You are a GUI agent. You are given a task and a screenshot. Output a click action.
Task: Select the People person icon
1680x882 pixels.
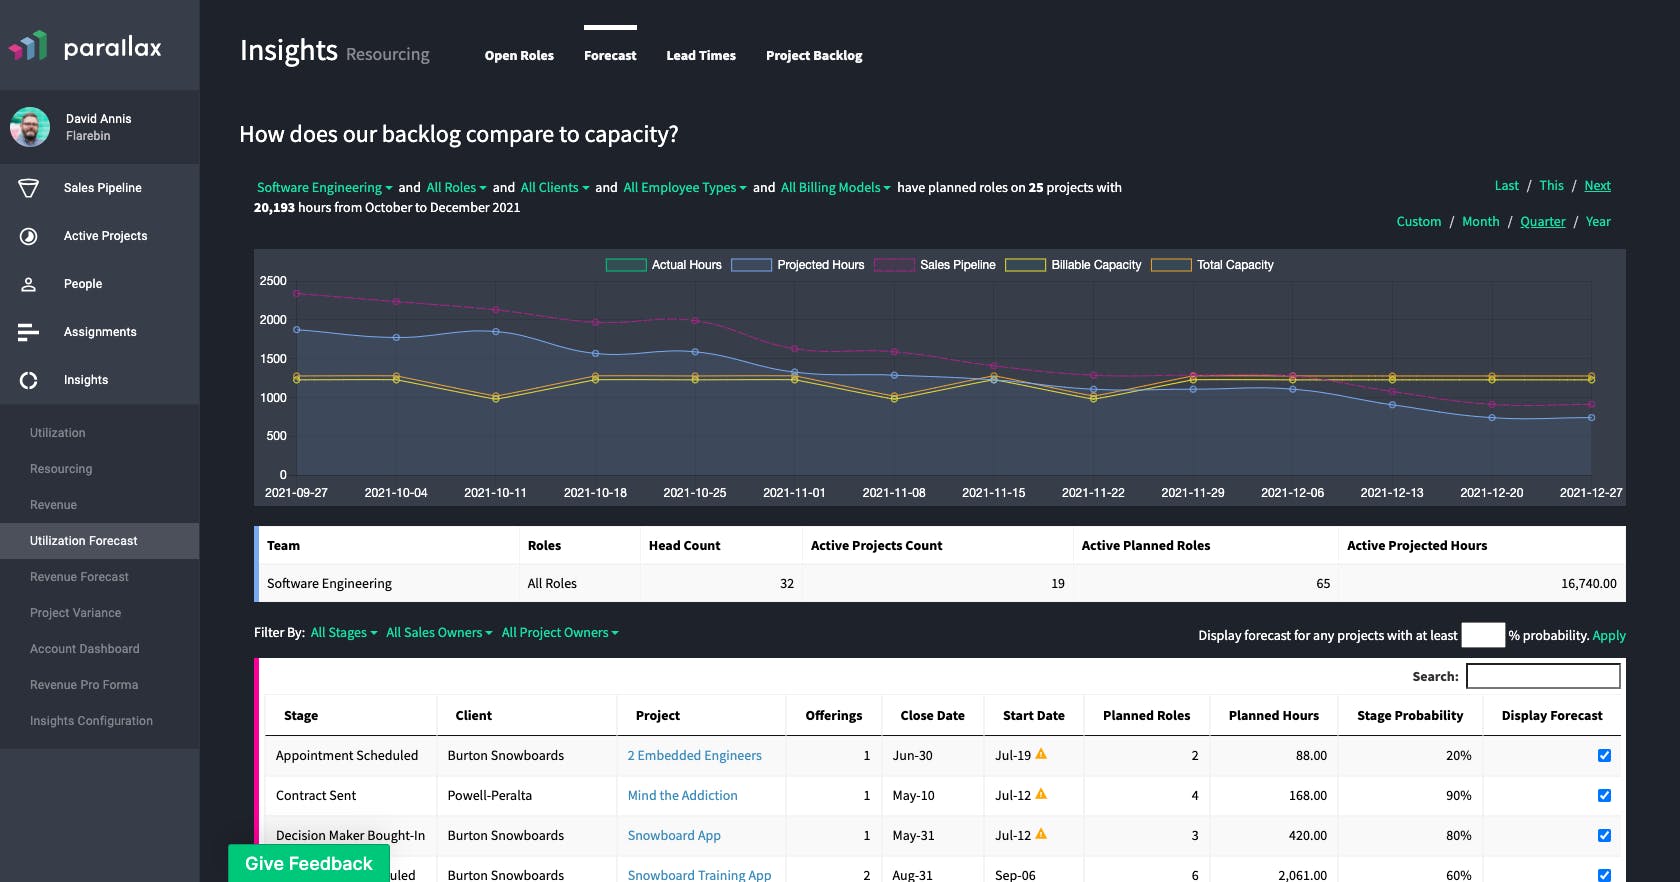(x=29, y=284)
